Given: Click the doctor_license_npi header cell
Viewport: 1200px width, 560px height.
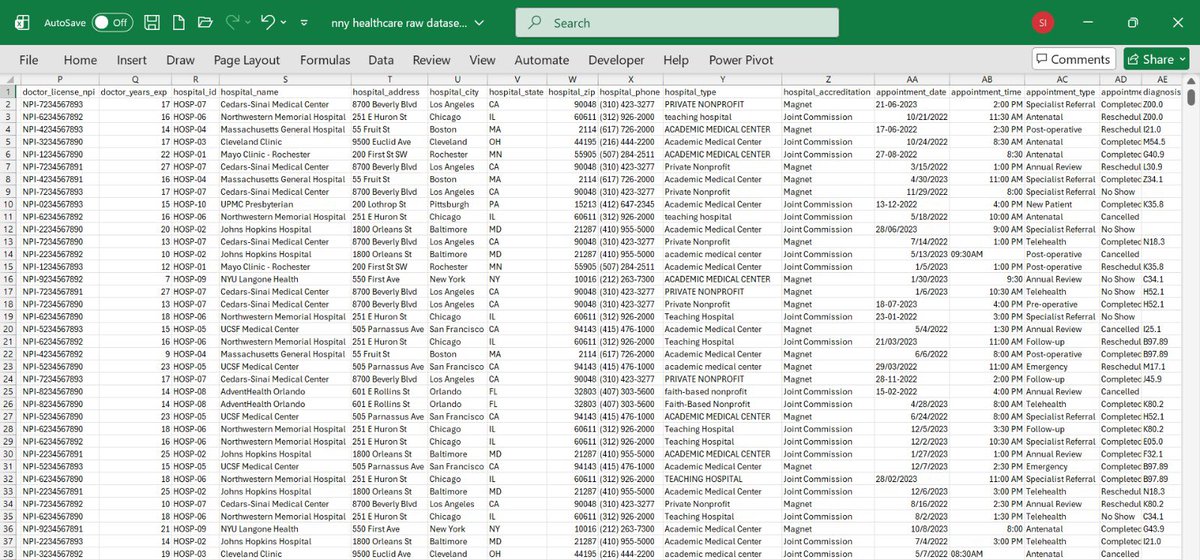Looking at the screenshot, I should click(x=58, y=91).
